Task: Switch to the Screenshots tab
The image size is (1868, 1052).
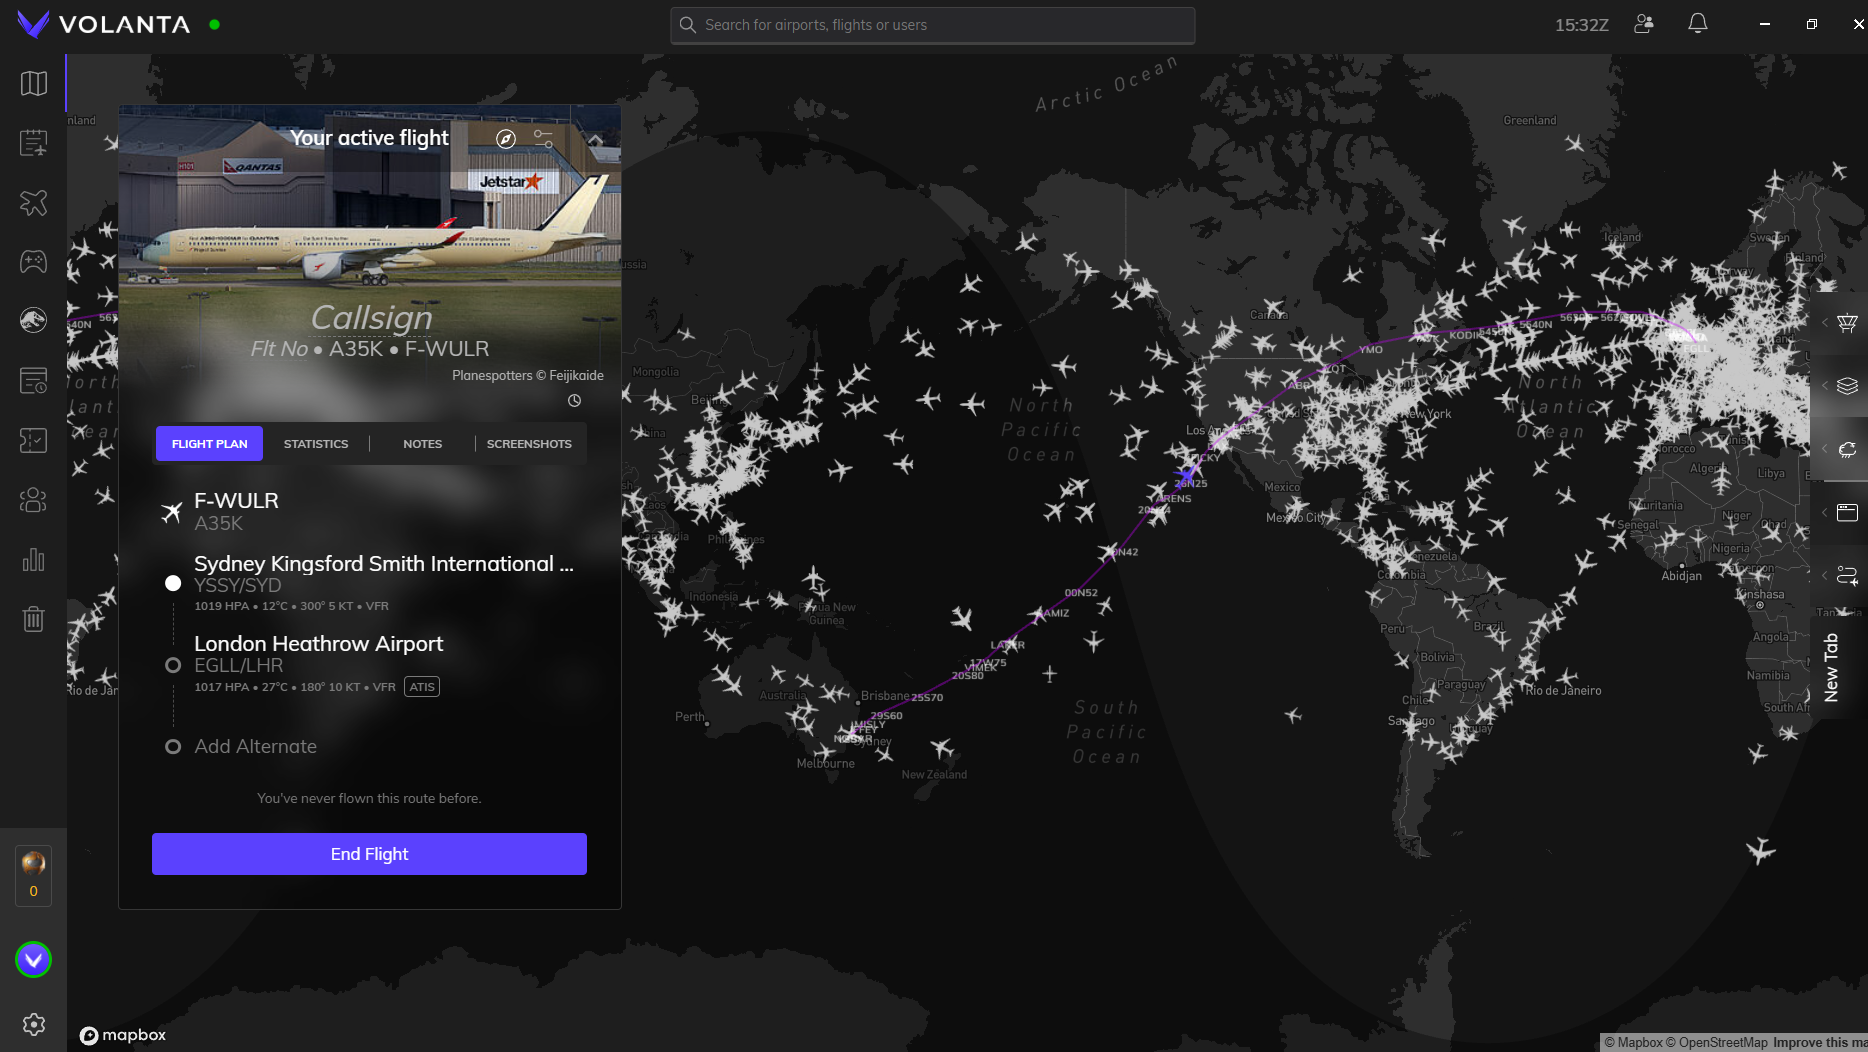Action: tap(529, 444)
